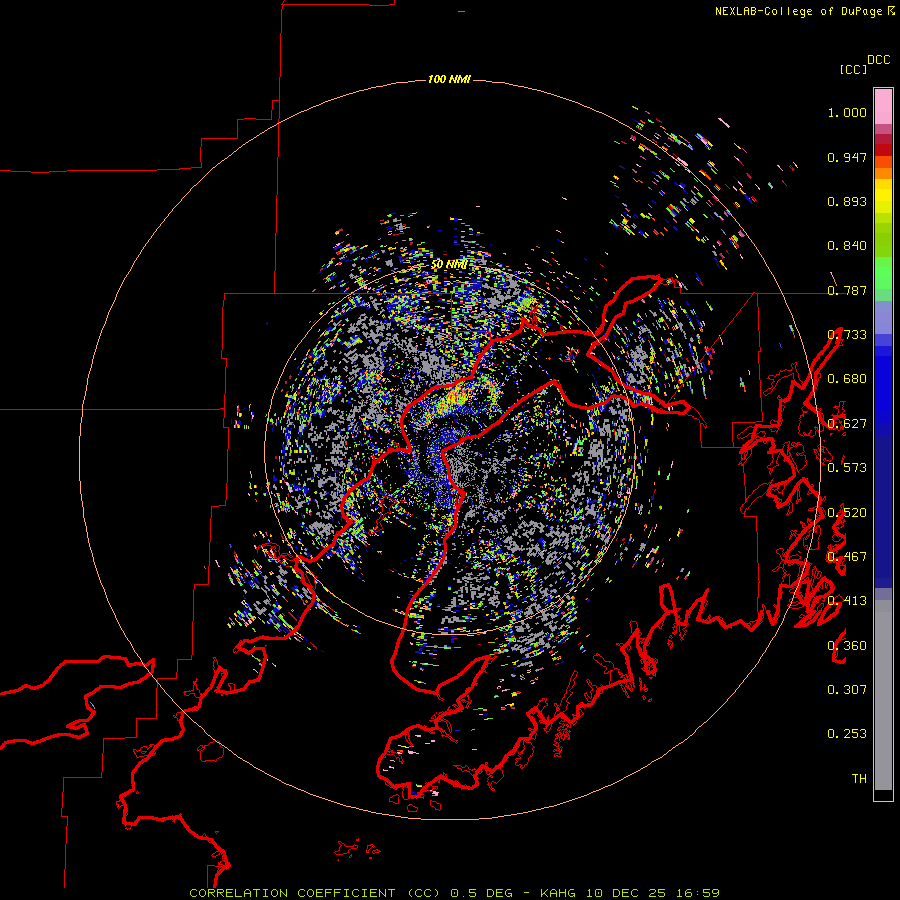This screenshot has height=900, width=900.
Task: Click the 0.413 scale value
Action: pyautogui.click(x=847, y=601)
